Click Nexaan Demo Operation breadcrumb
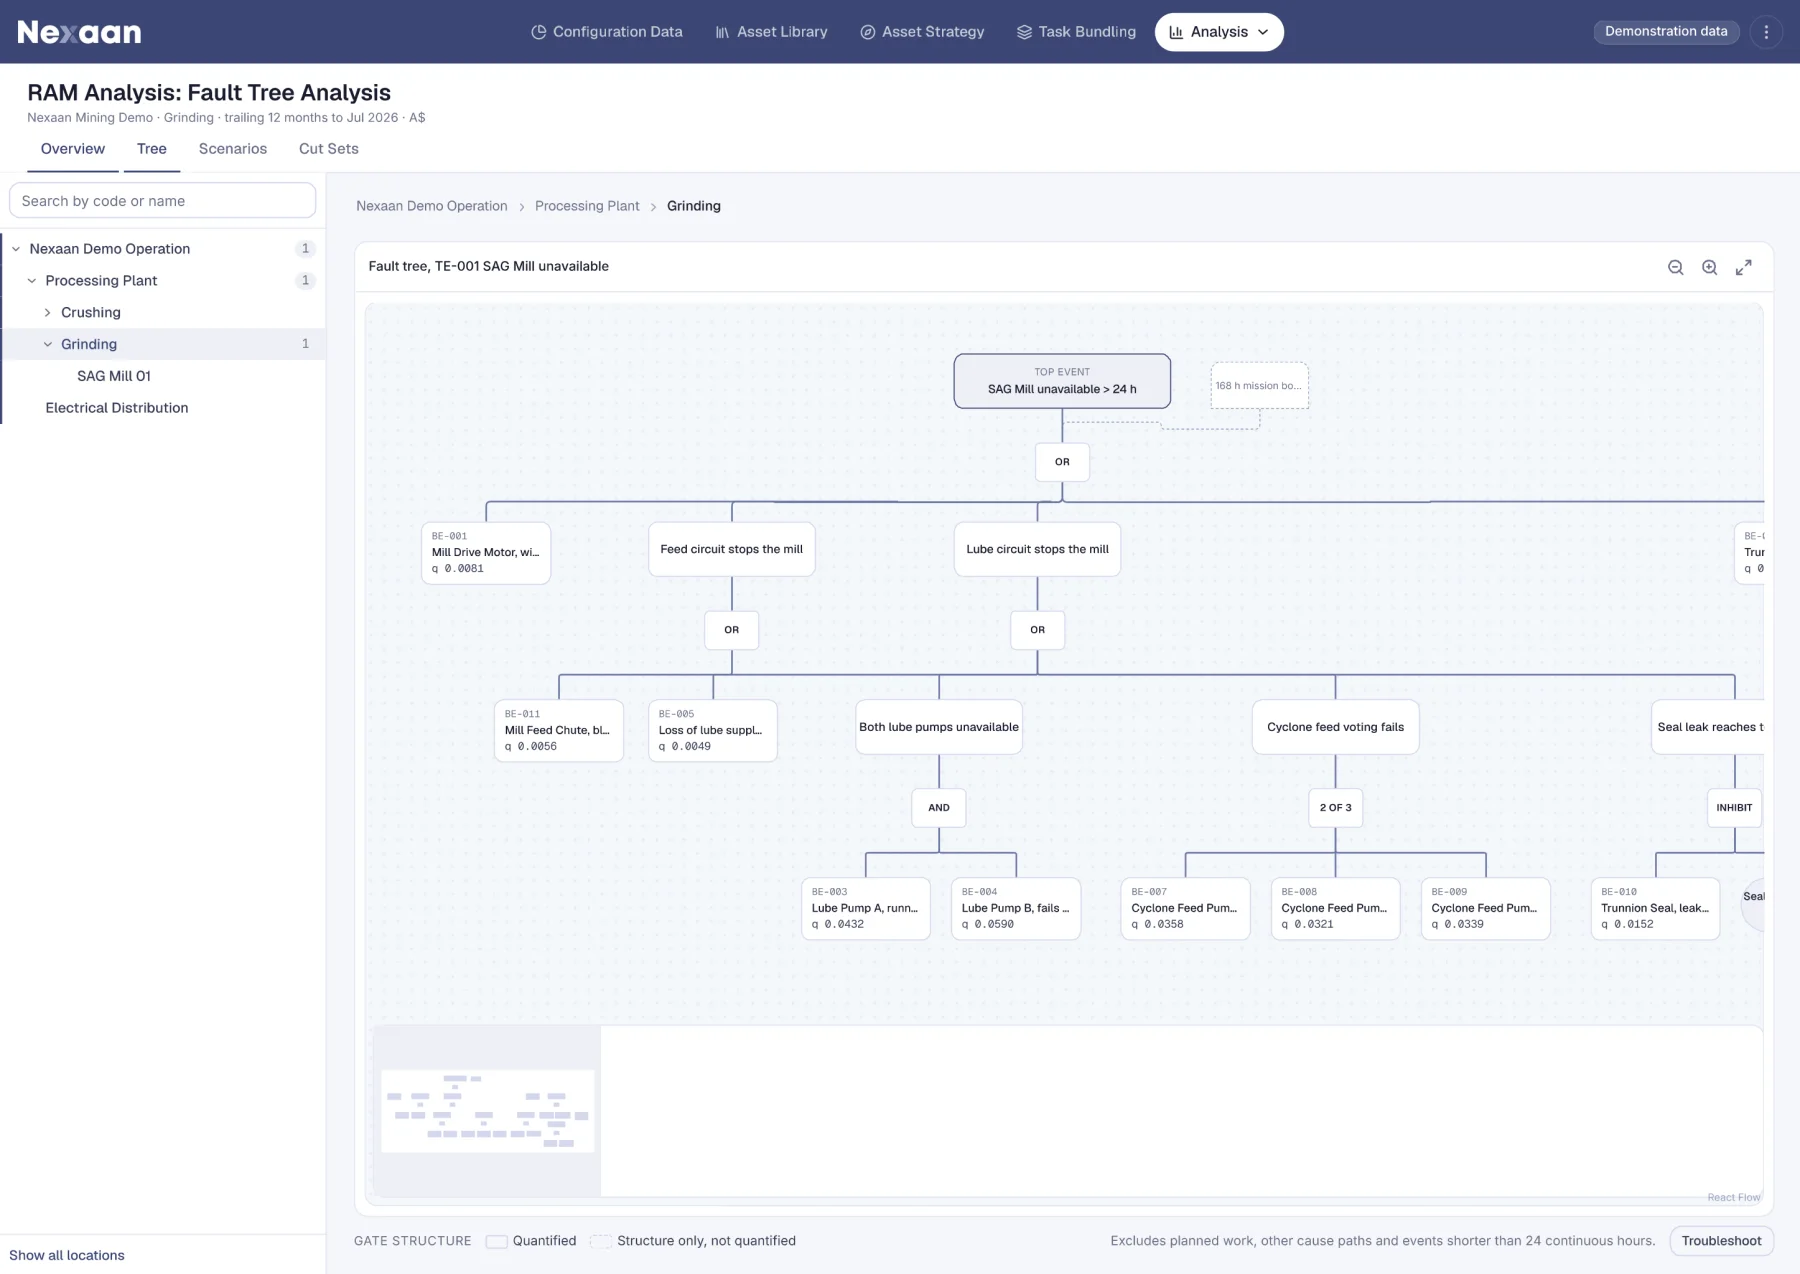 click(432, 206)
